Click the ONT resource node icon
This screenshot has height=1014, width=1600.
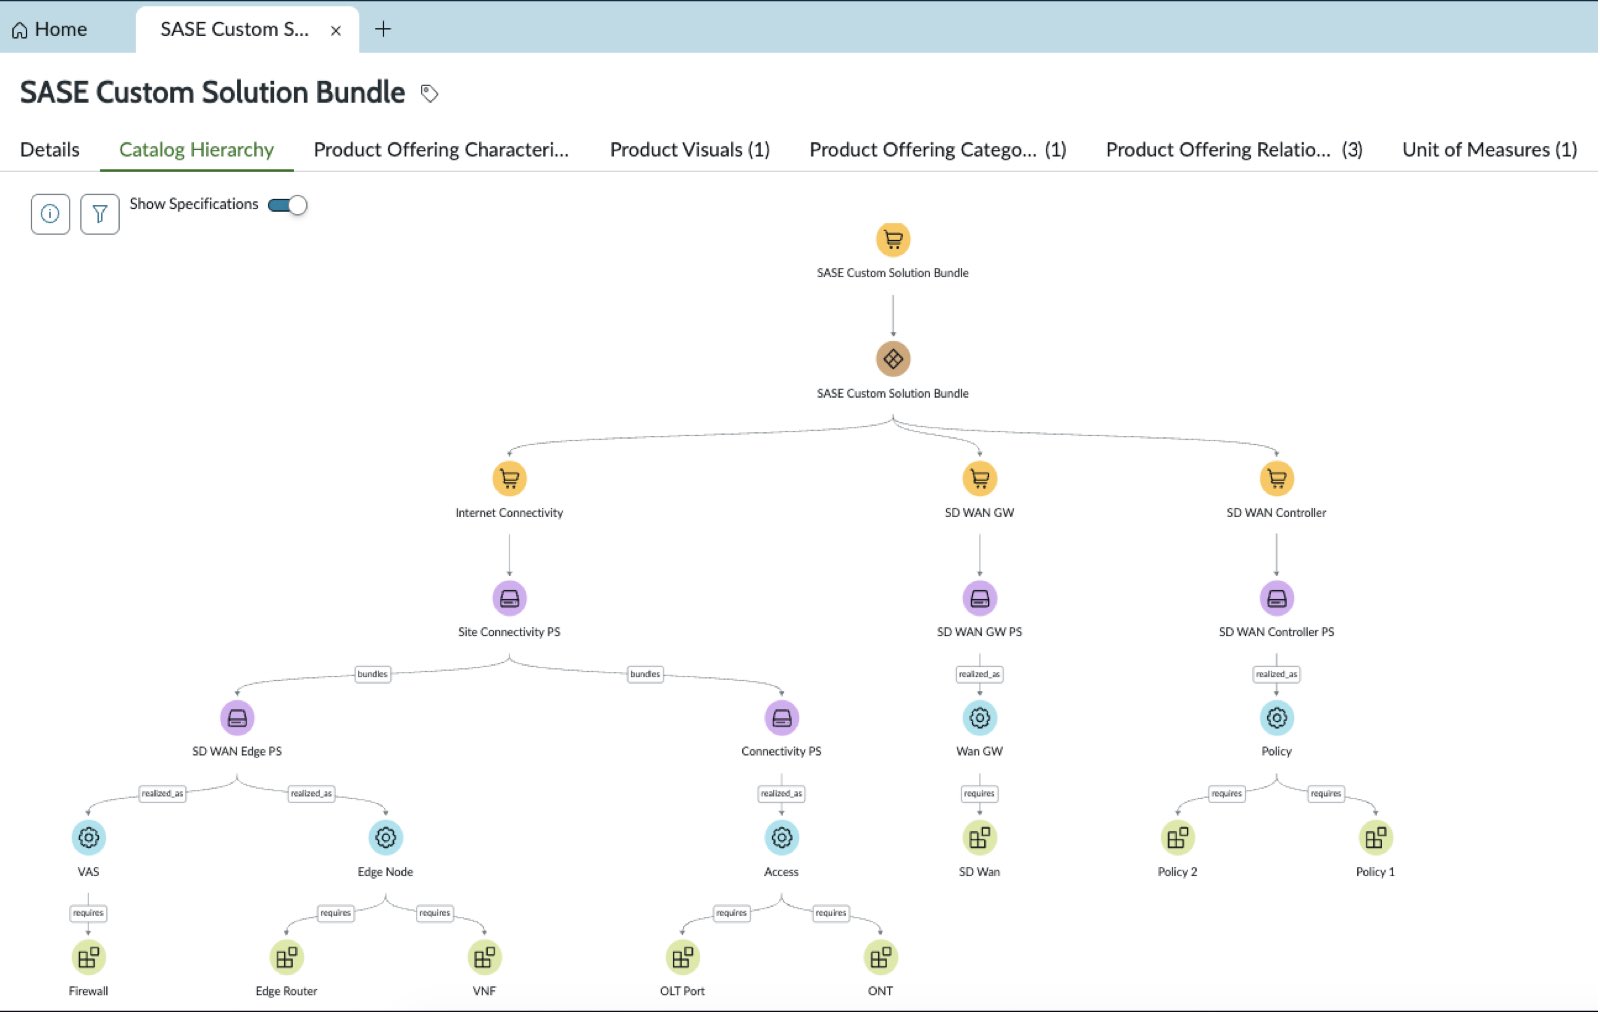click(881, 958)
